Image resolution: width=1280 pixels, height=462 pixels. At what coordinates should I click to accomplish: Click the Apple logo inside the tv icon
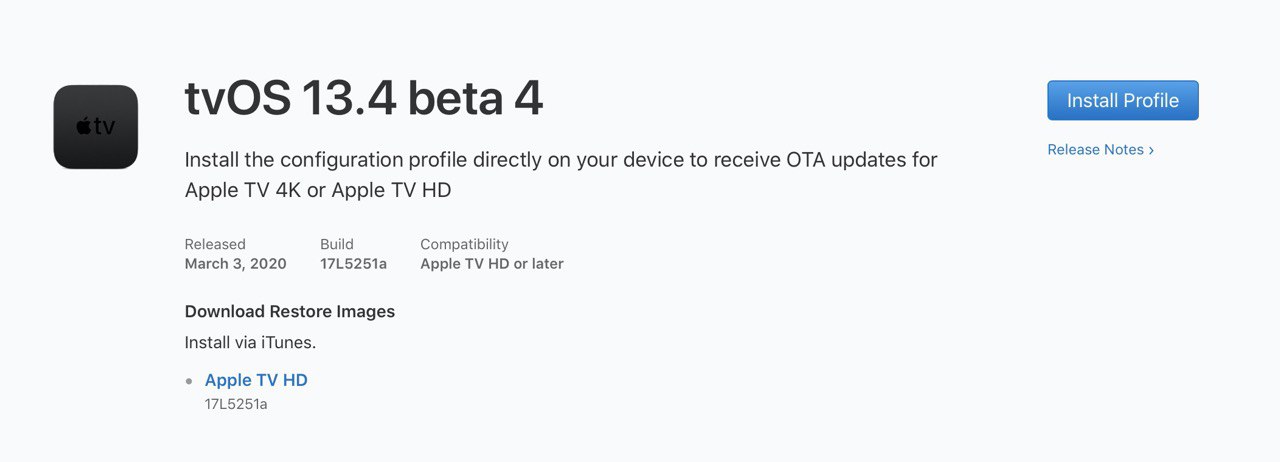pyautogui.click(x=84, y=126)
